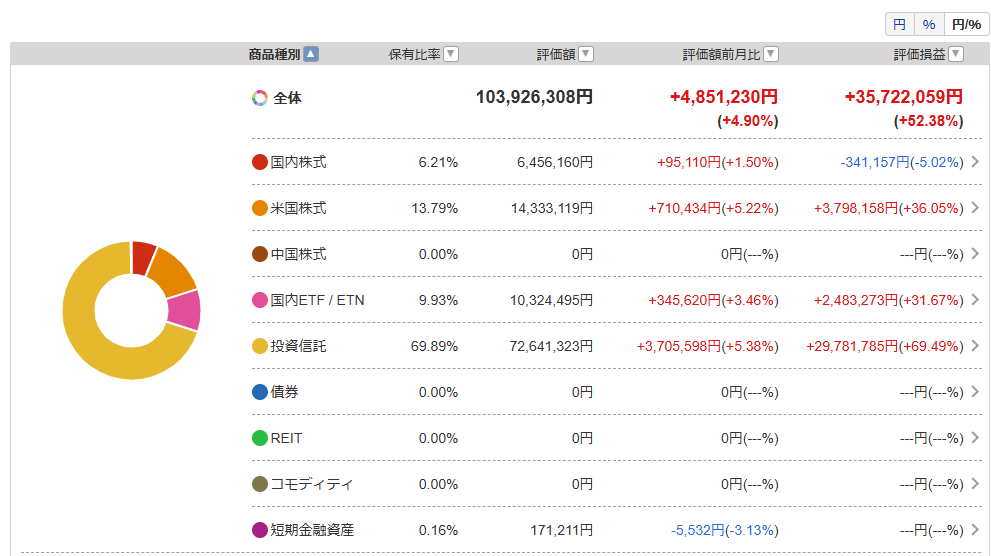Click the red 国内株式 category dot
The image size is (991, 556).
pyautogui.click(x=260, y=162)
